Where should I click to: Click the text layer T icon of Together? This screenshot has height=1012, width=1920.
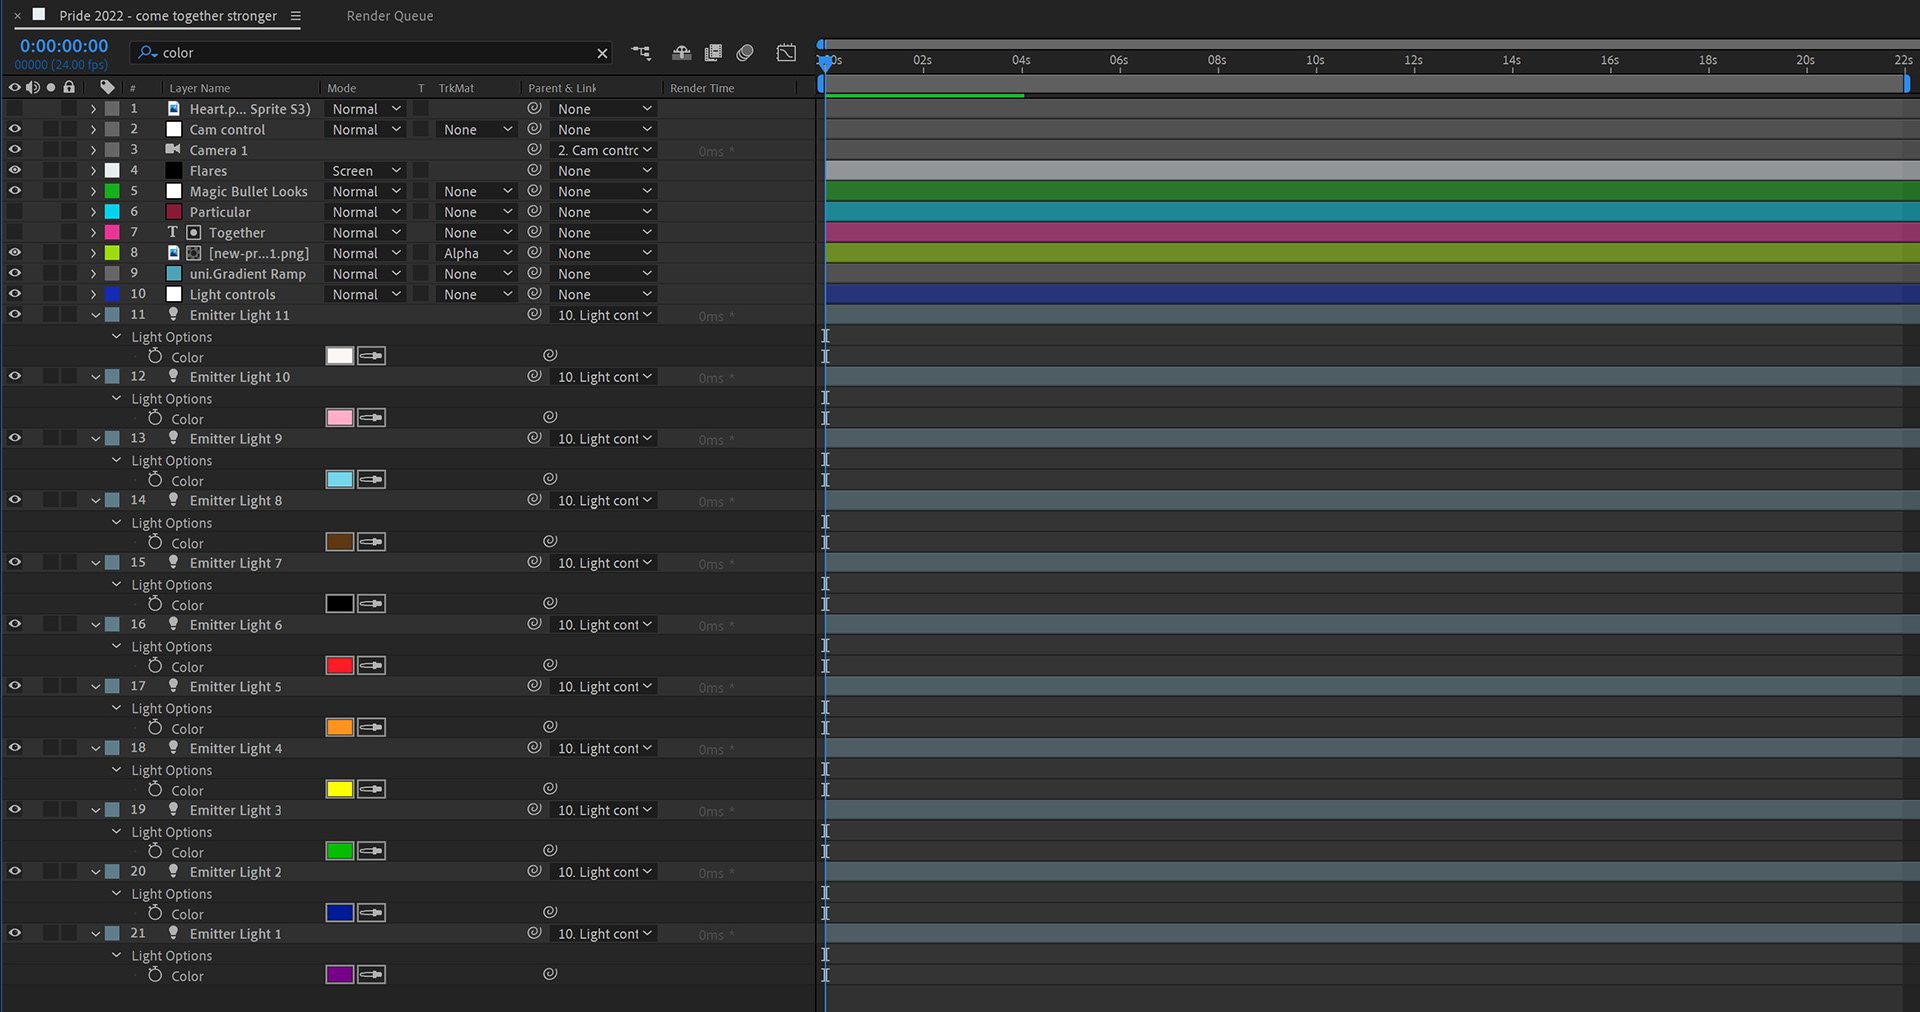coord(172,232)
